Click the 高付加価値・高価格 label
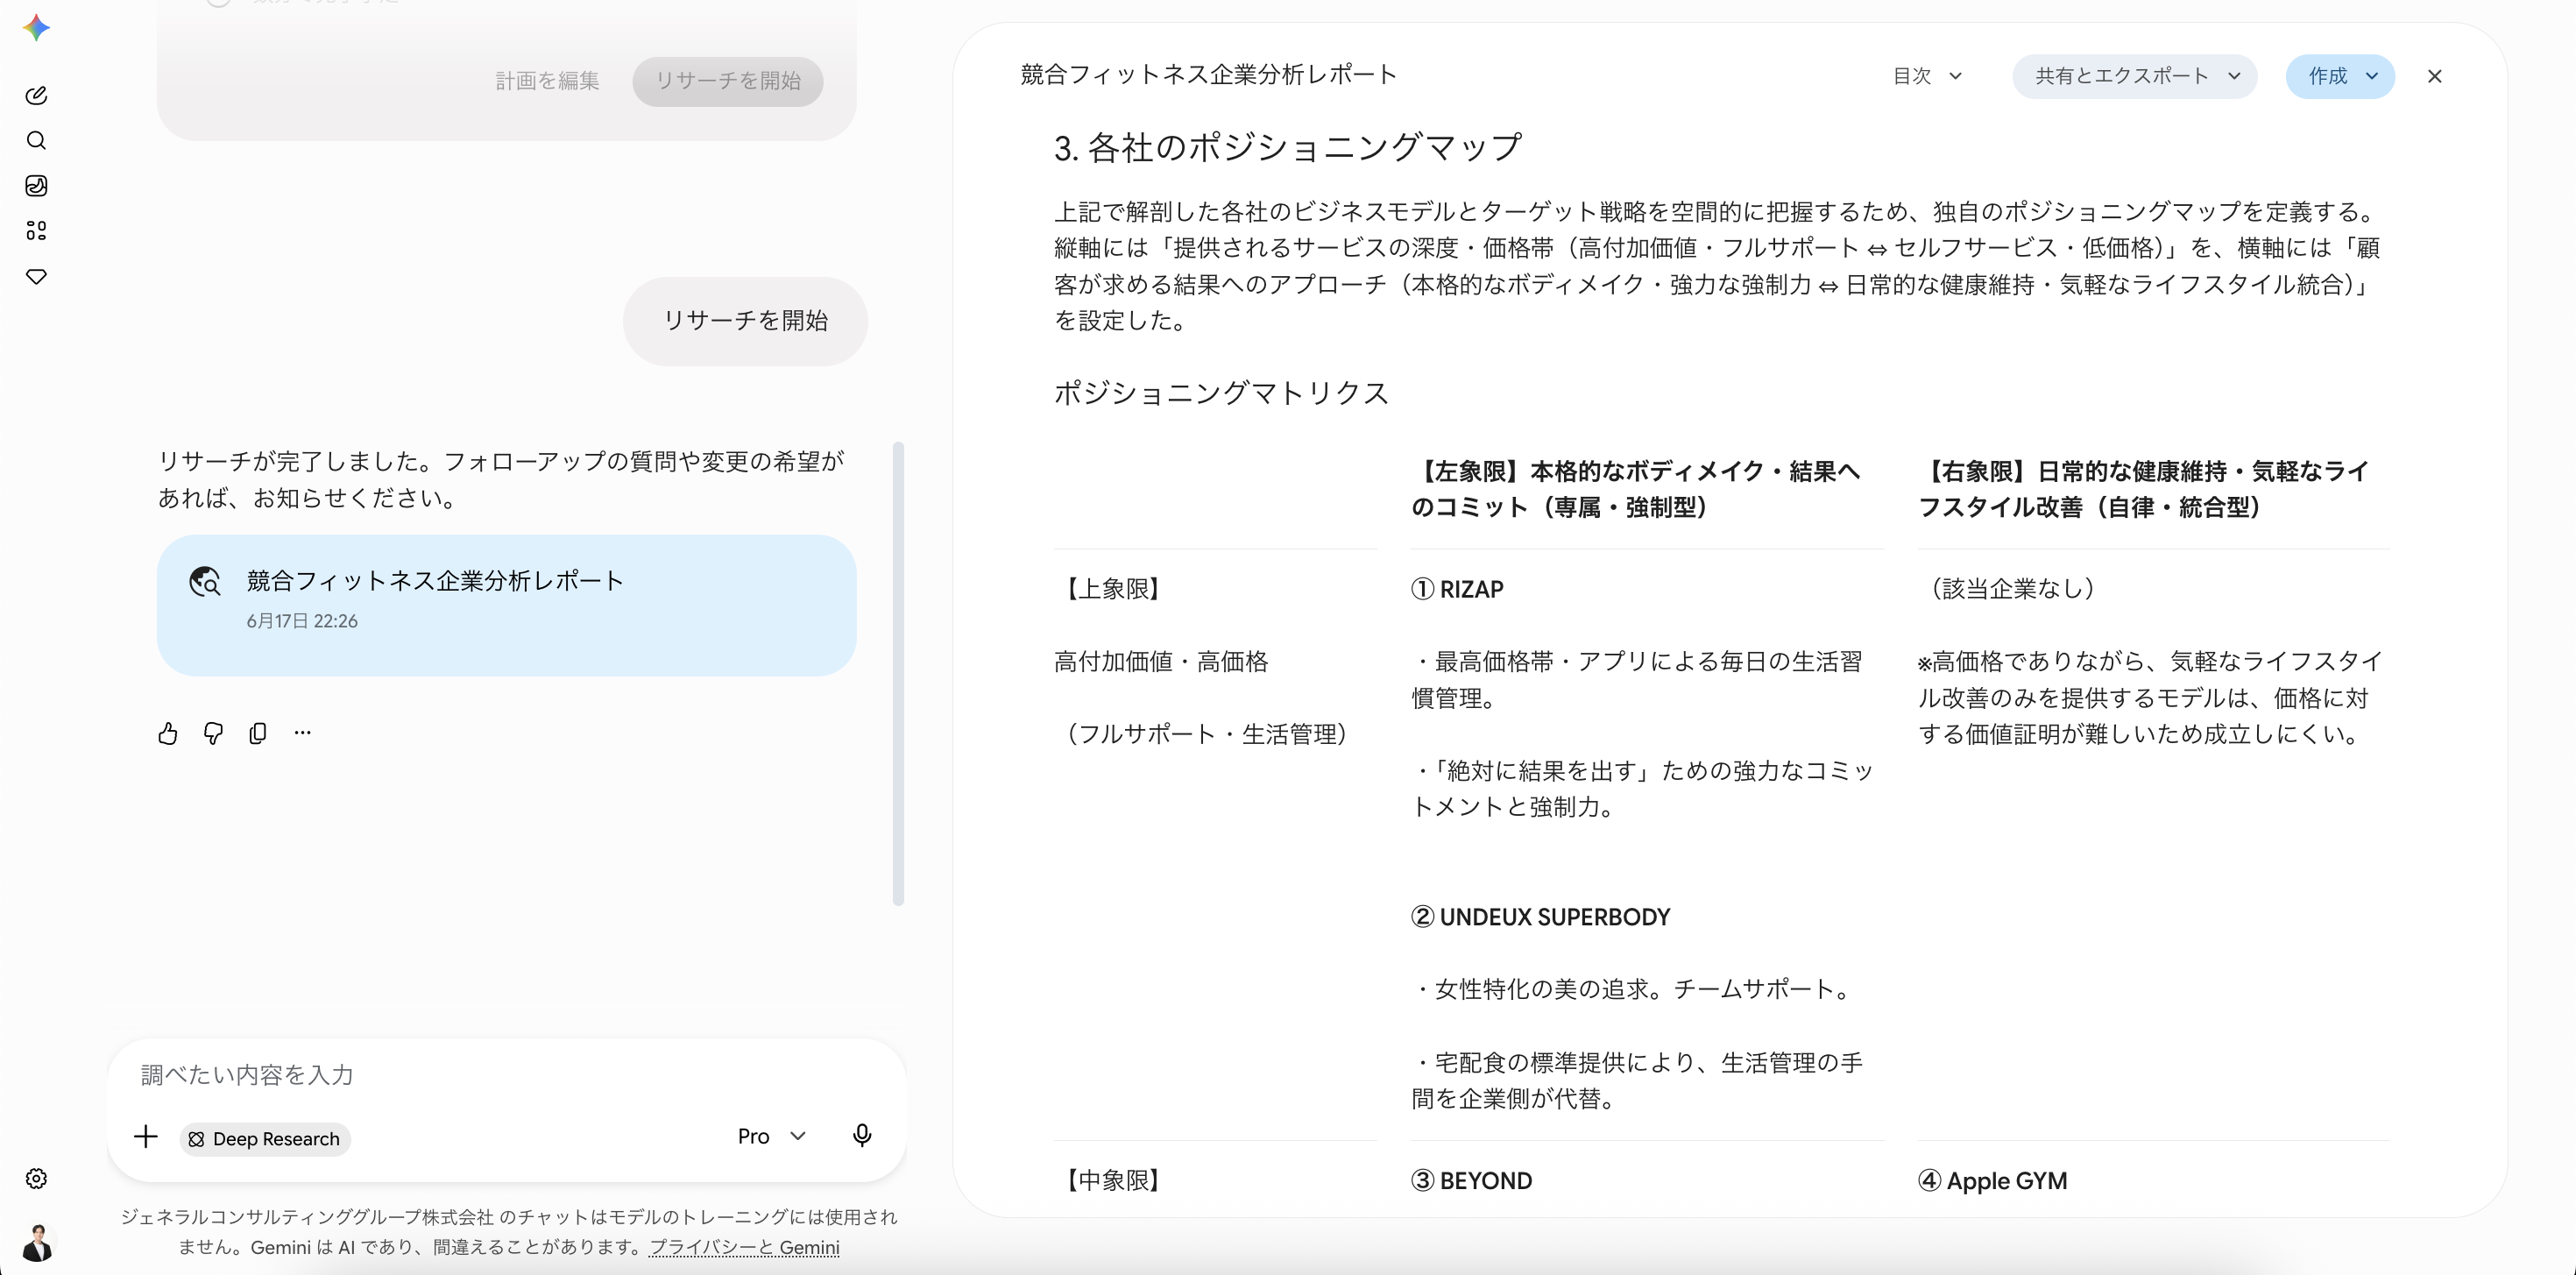This screenshot has height=1275, width=2576. point(1161,662)
